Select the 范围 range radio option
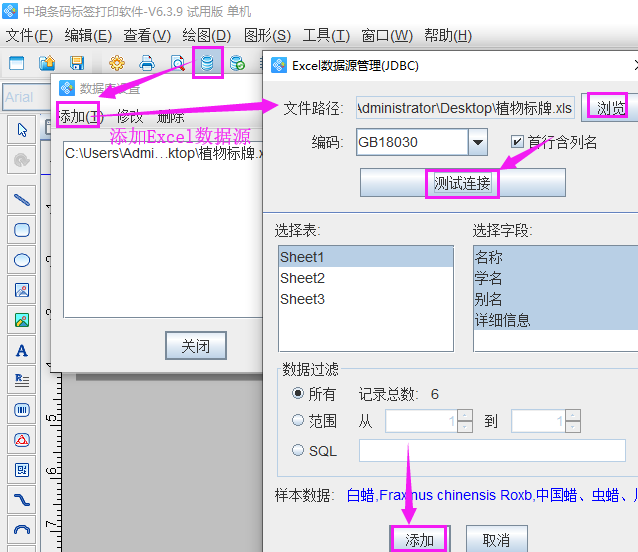The width and height of the screenshot is (638, 552). pos(298,420)
